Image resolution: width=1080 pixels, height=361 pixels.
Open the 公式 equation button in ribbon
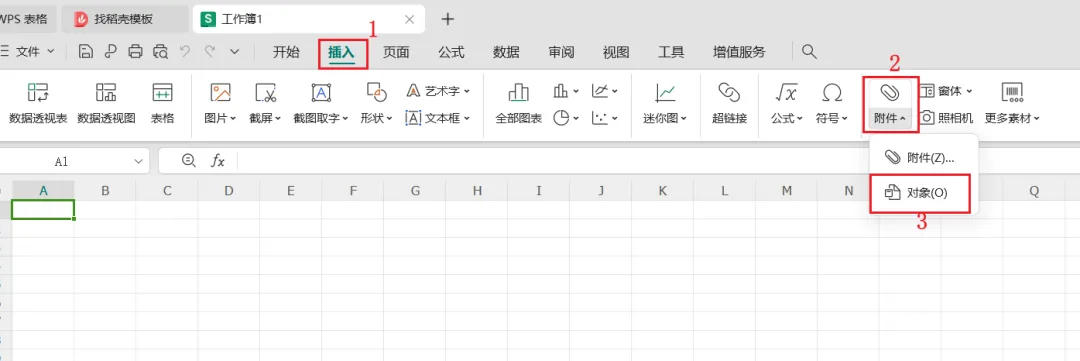[x=787, y=103]
